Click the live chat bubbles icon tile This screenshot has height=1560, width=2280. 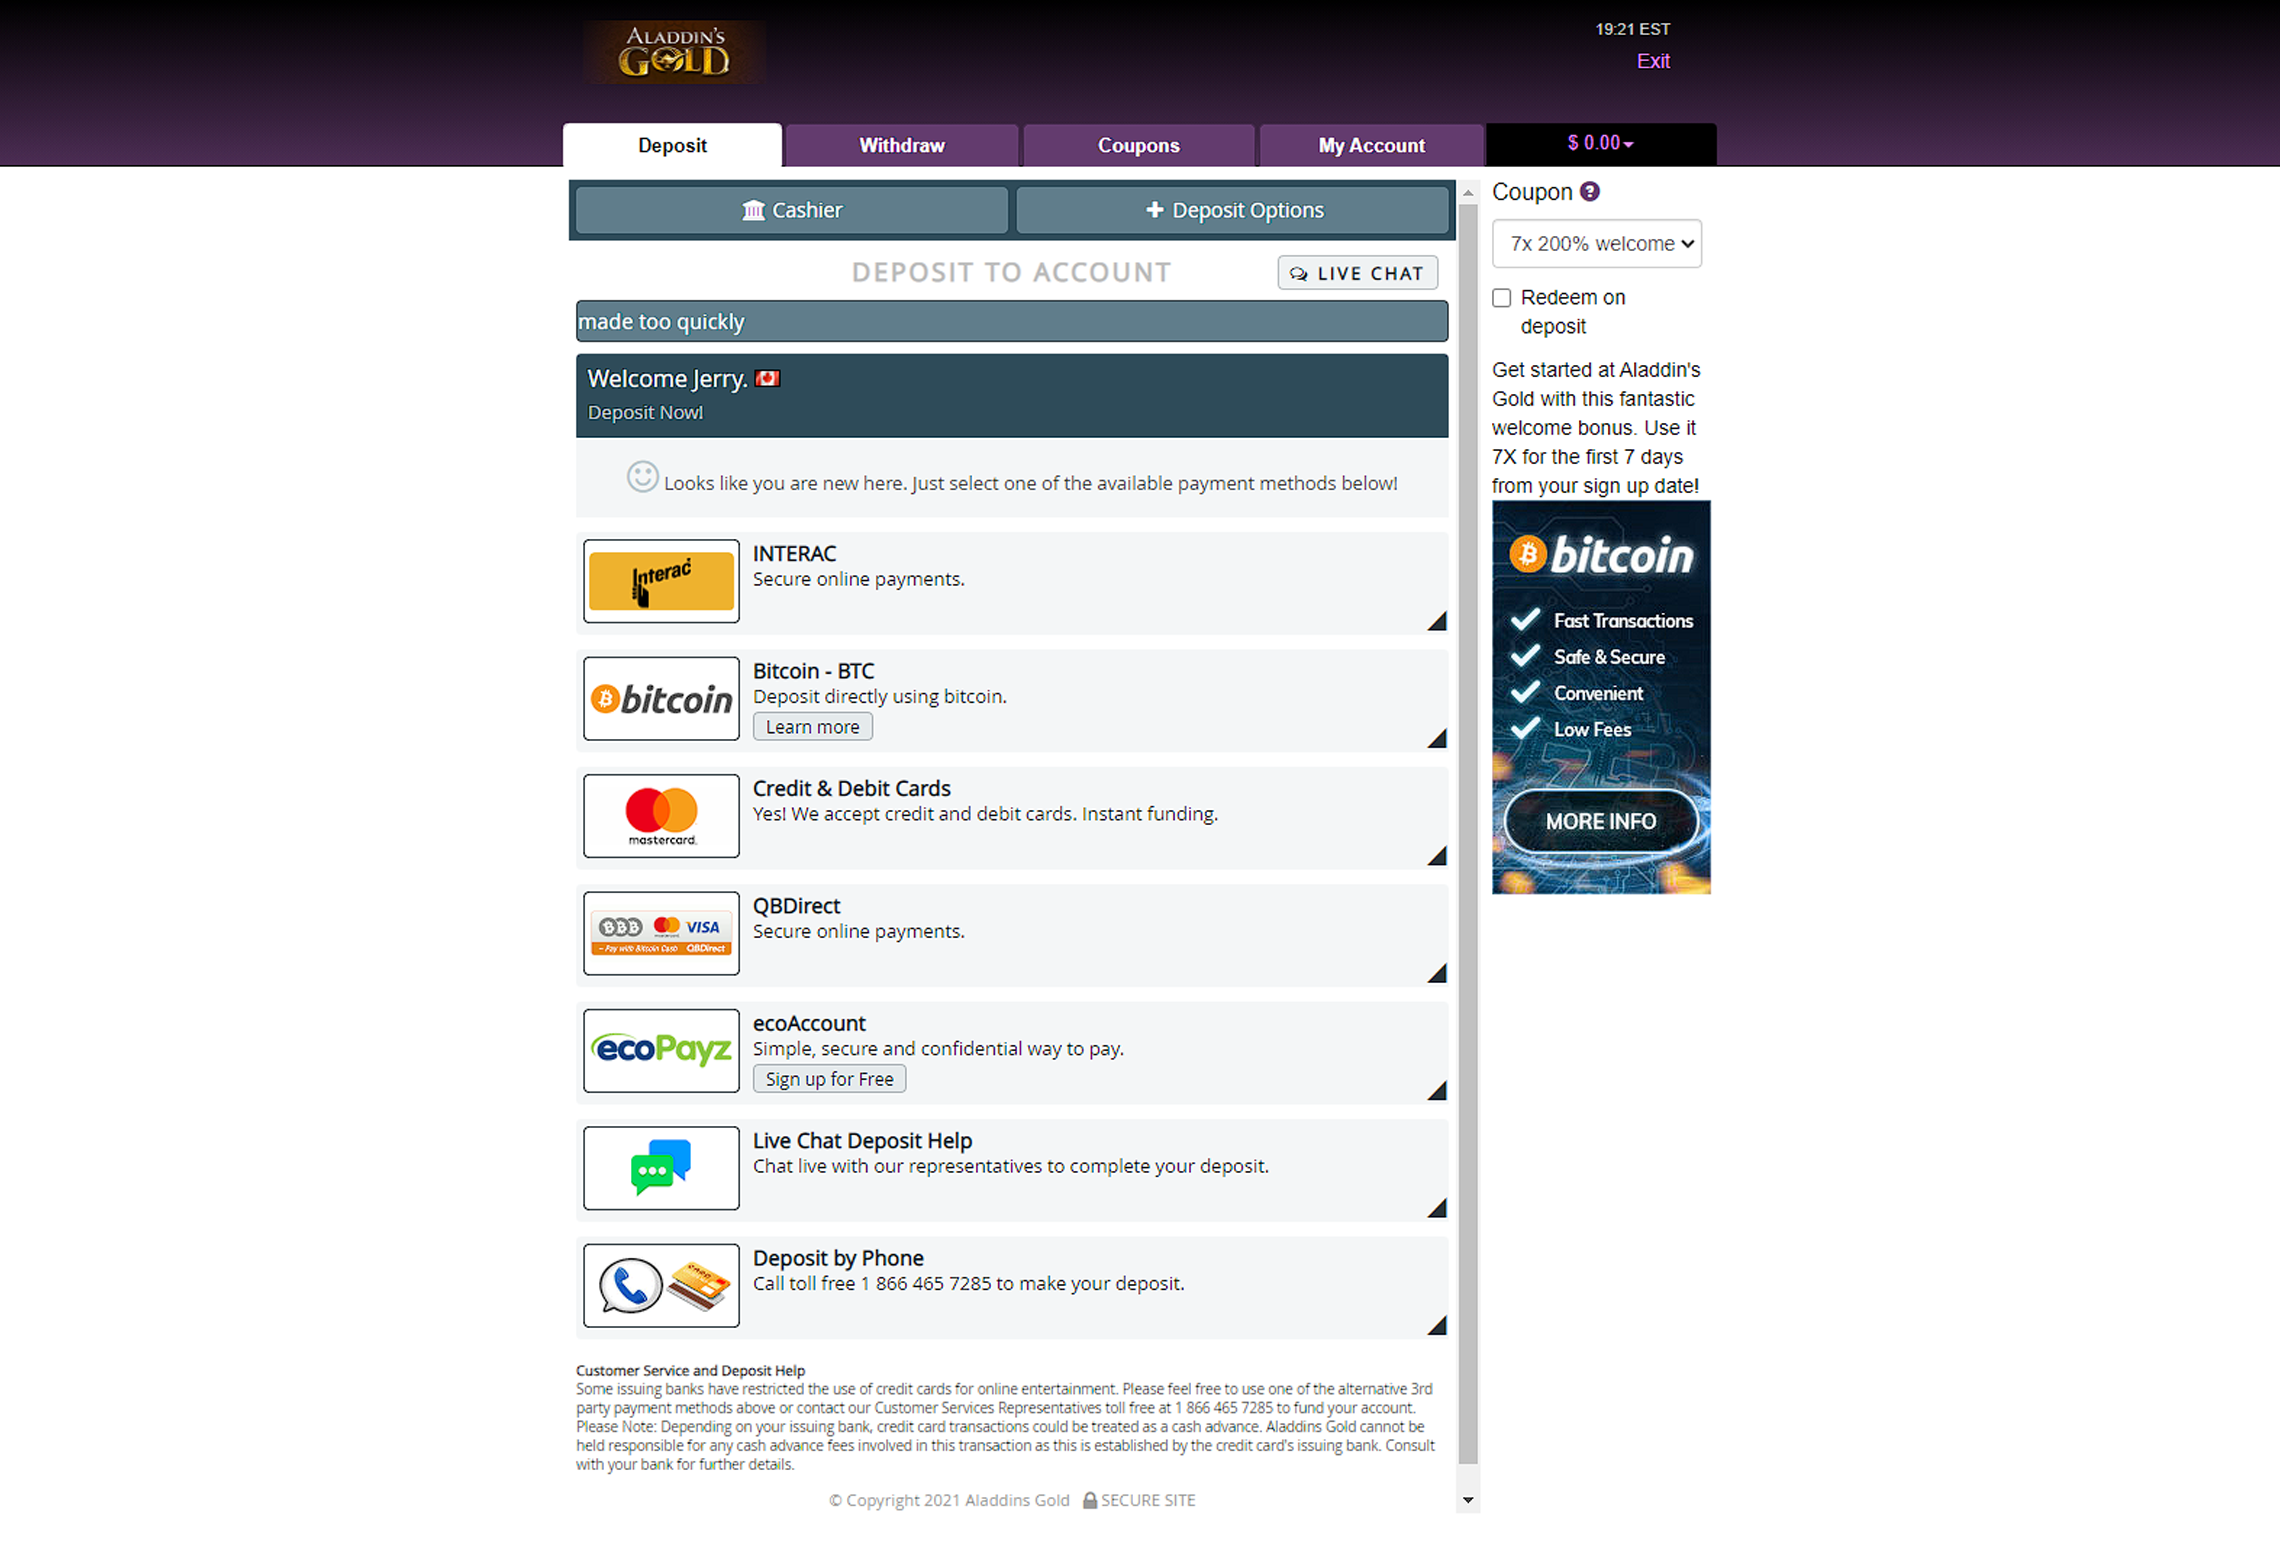pos(661,1168)
